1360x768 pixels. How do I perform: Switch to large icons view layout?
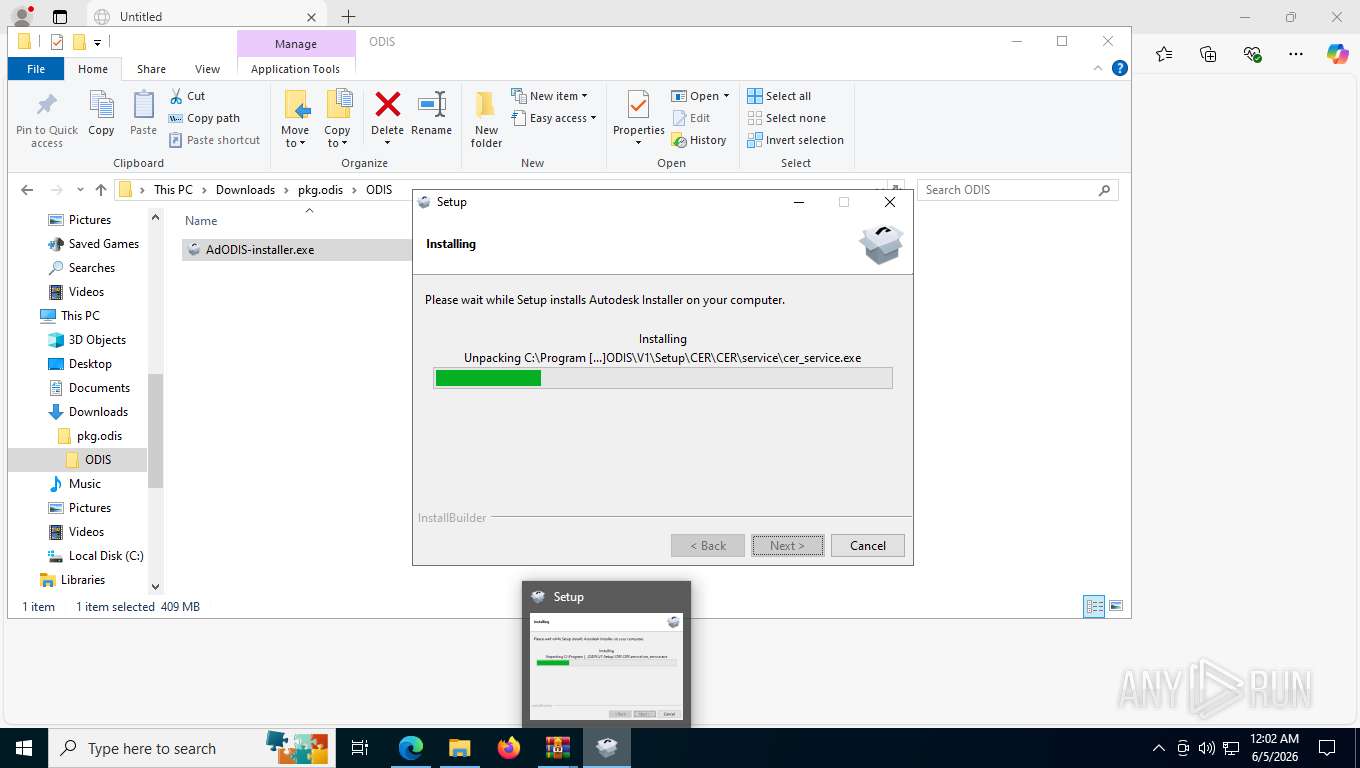pyautogui.click(x=1116, y=606)
